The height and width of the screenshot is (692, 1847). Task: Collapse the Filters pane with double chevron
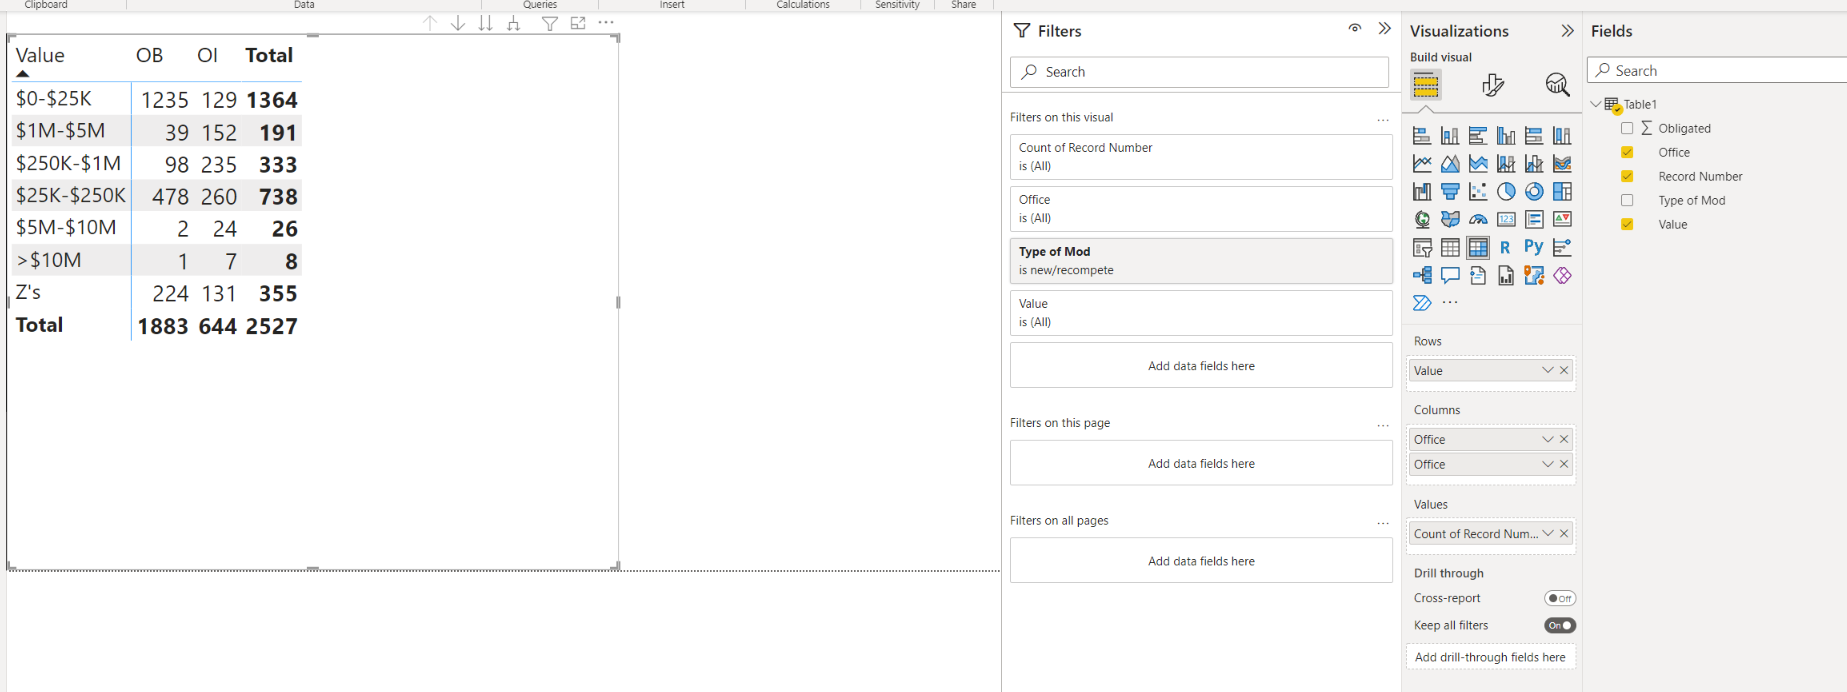tap(1385, 29)
